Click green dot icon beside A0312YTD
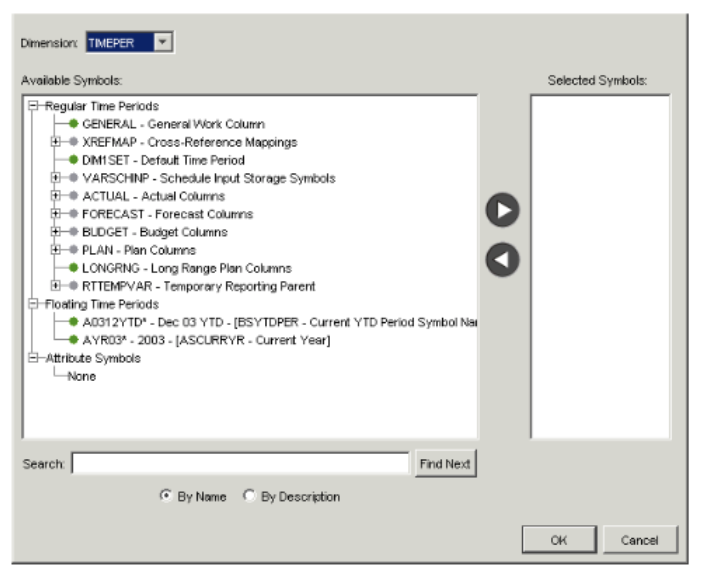This screenshot has height=580, width=724. (74, 322)
